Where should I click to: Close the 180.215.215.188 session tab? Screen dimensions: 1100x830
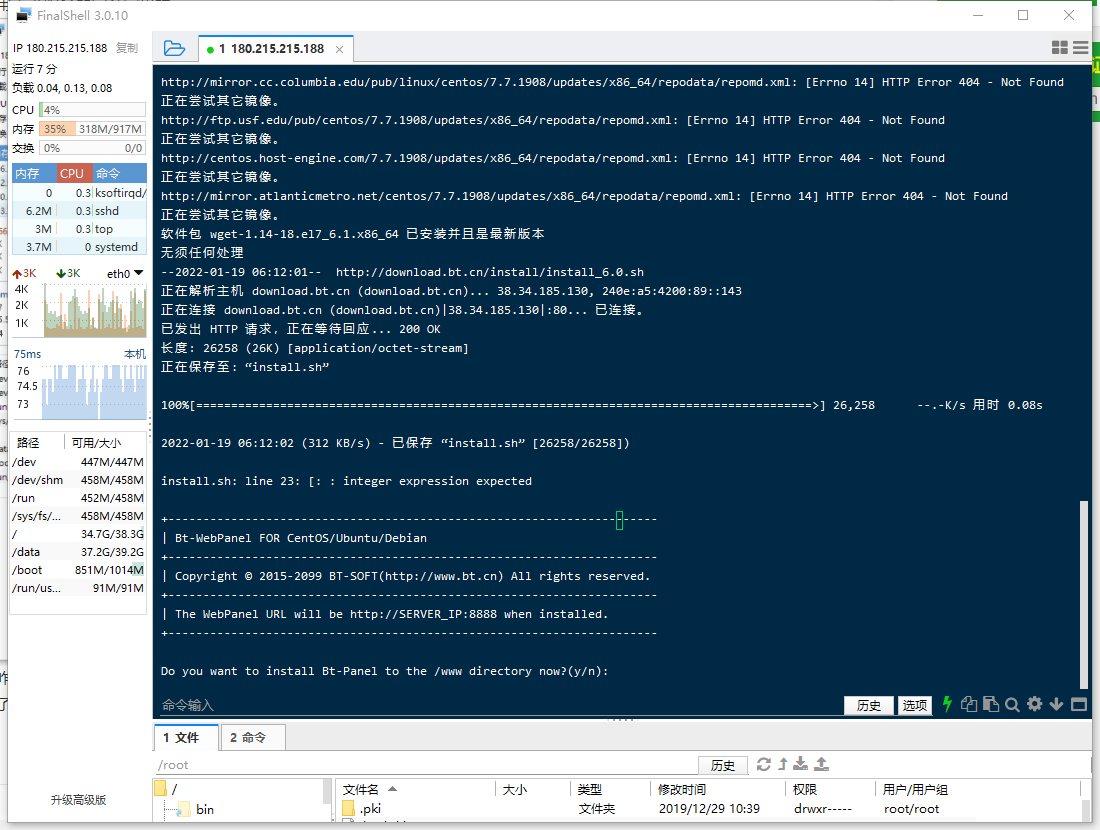pyautogui.click(x=340, y=49)
